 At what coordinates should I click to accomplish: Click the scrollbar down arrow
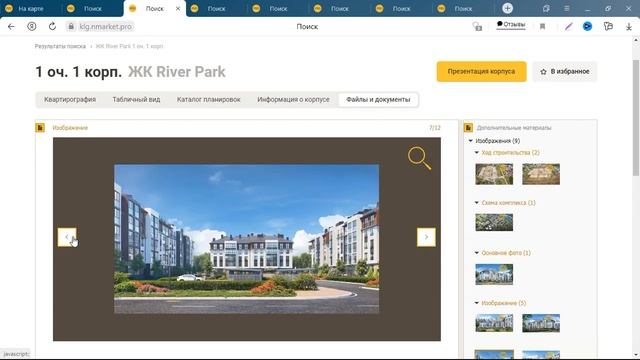point(636,355)
